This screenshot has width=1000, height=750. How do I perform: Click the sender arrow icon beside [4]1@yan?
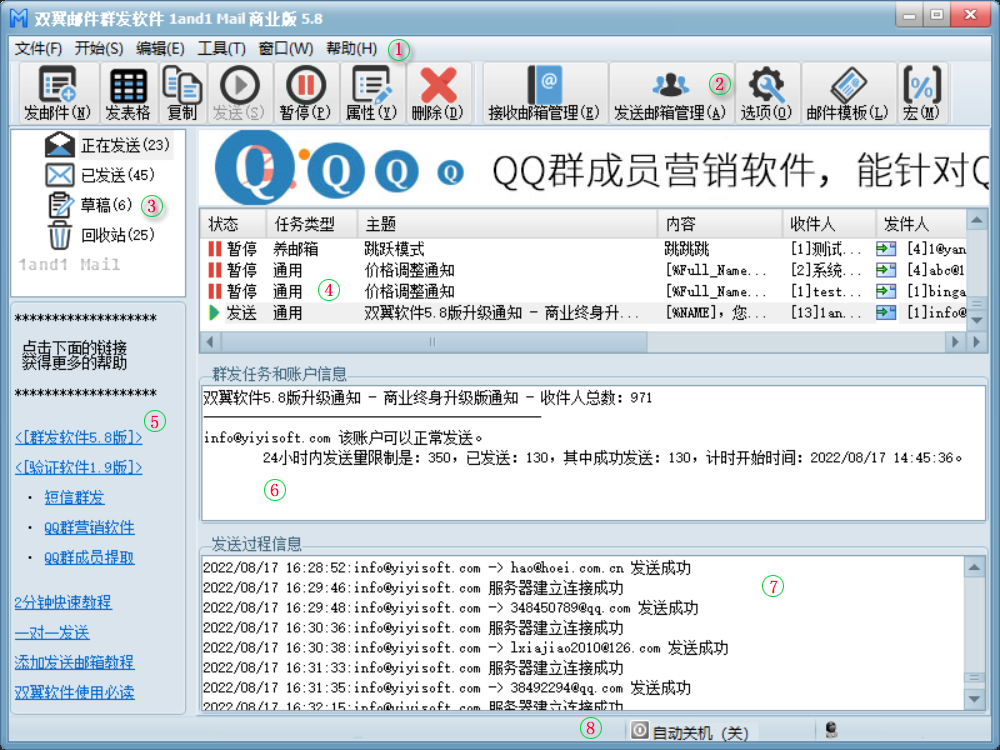tap(886, 249)
